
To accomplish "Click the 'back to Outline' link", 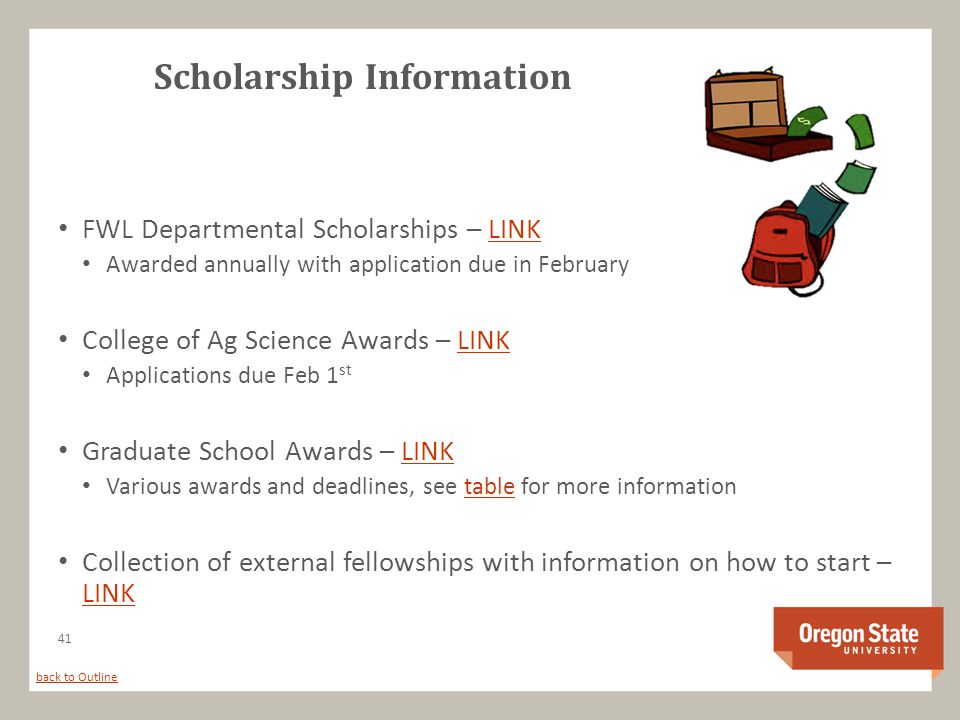I will (x=77, y=677).
